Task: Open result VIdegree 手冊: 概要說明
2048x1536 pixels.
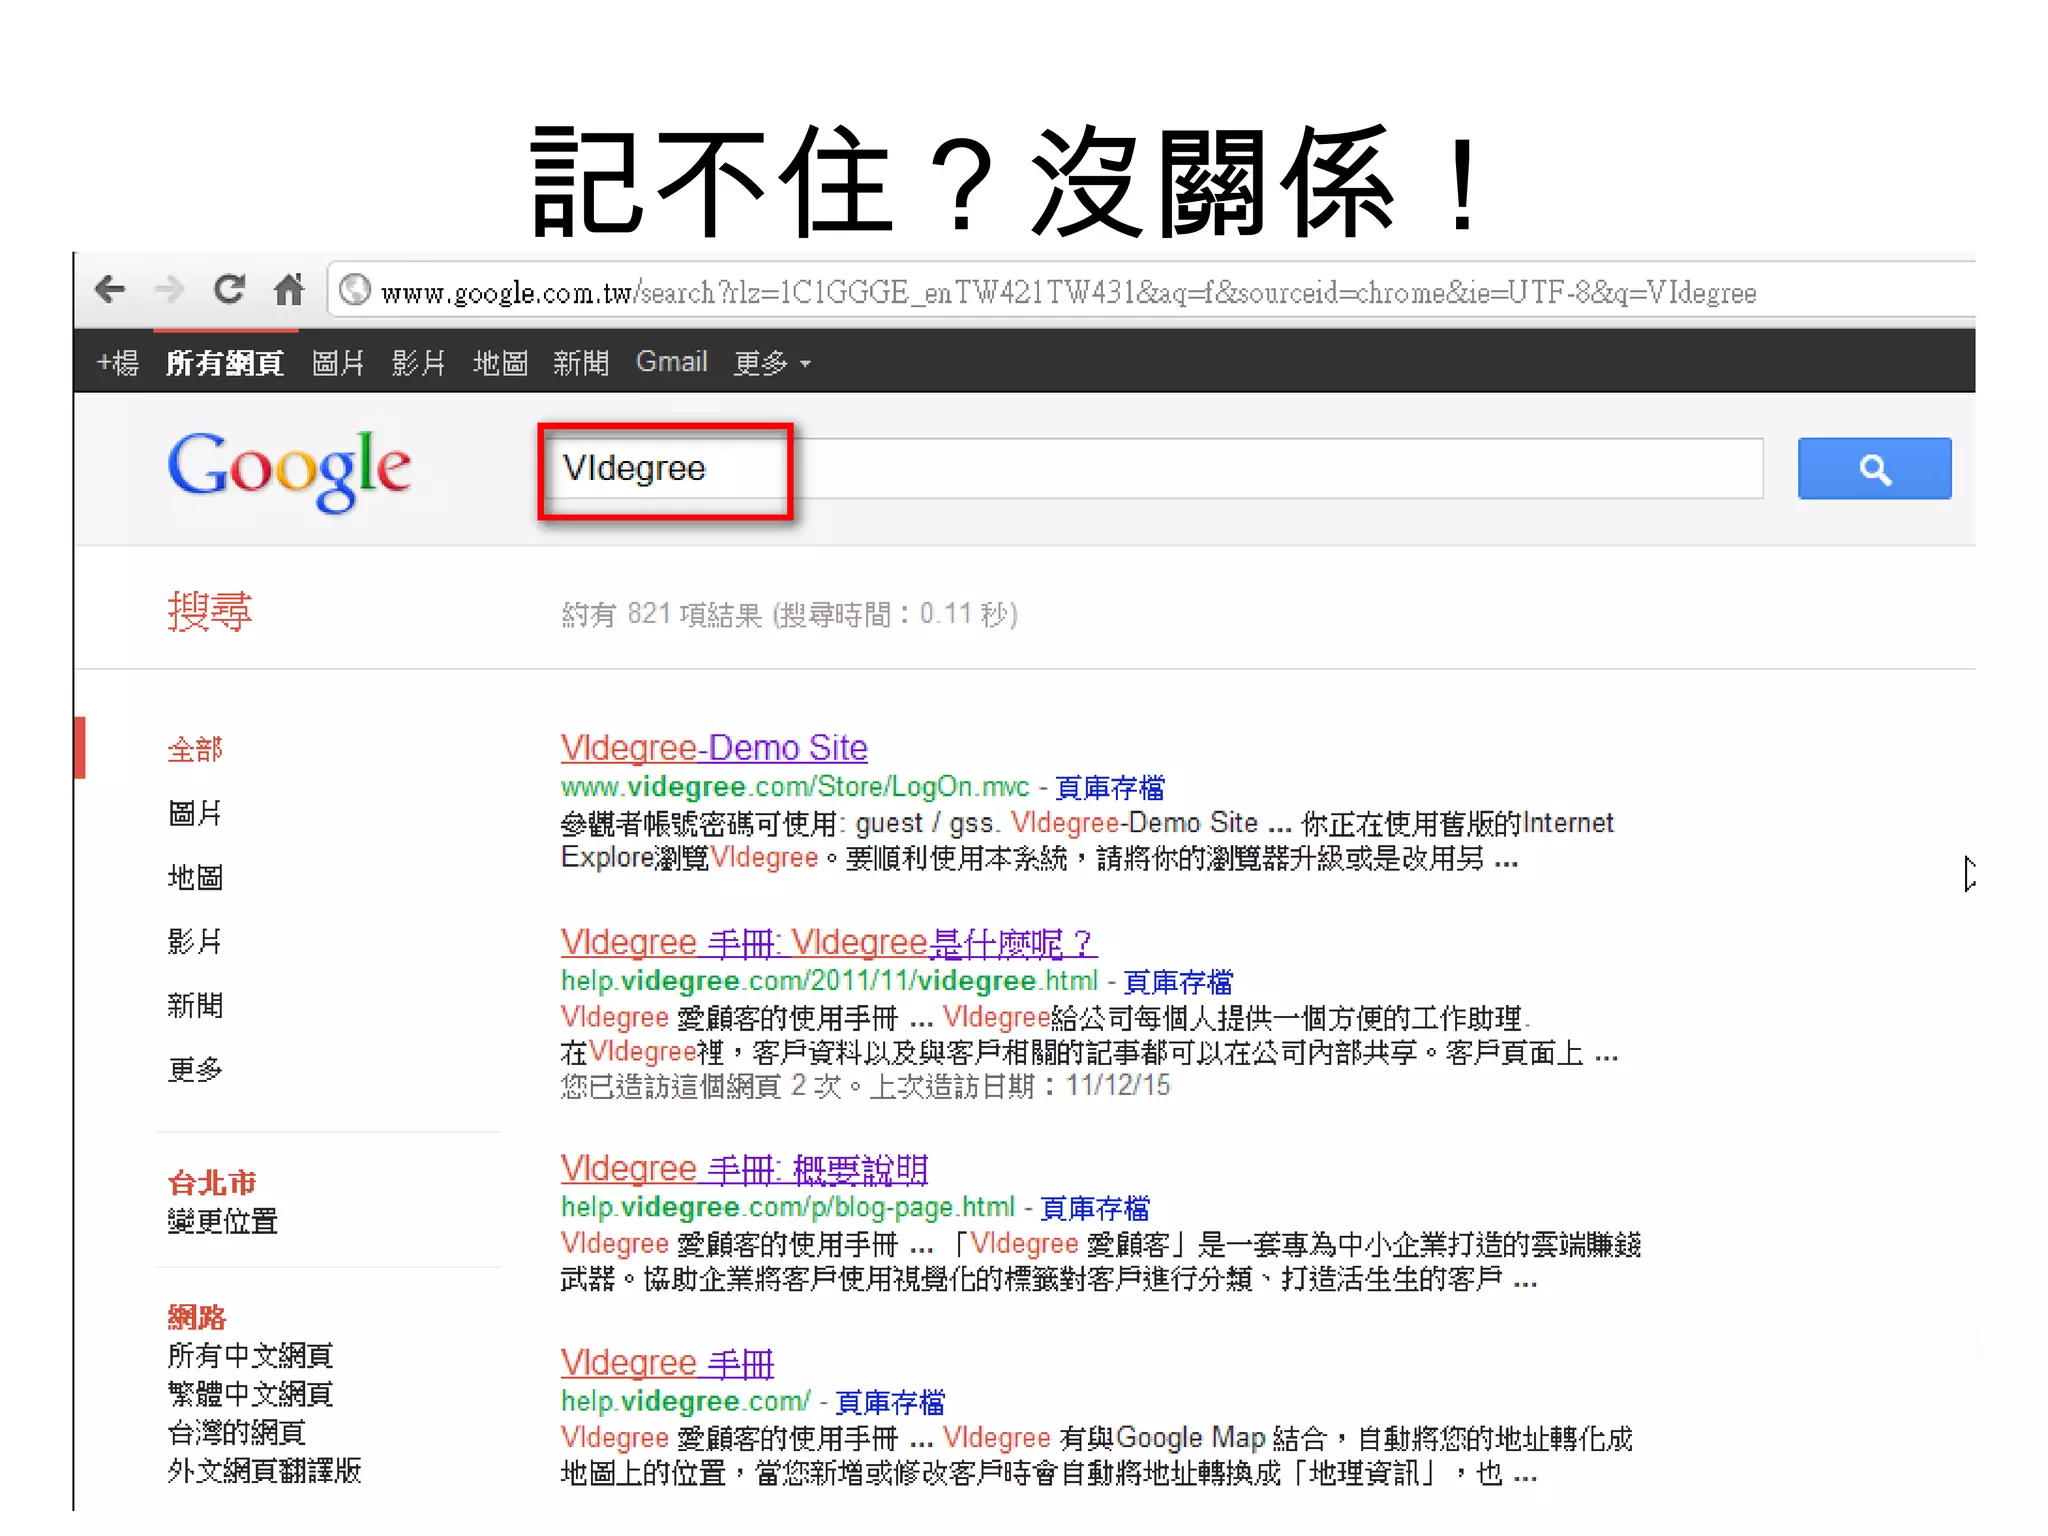Action: pyautogui.click(x=745, y=1168)
